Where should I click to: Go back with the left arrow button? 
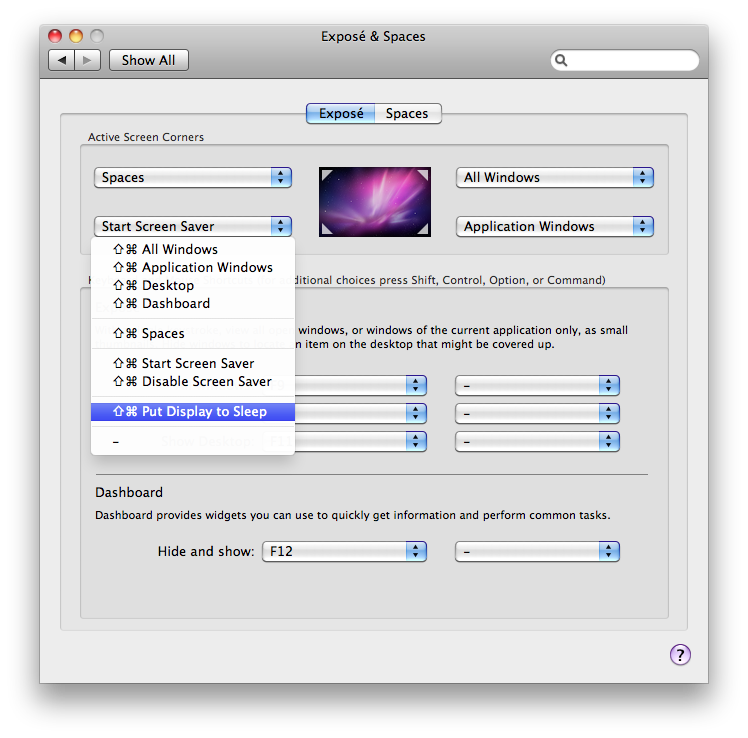click(62, 60)
